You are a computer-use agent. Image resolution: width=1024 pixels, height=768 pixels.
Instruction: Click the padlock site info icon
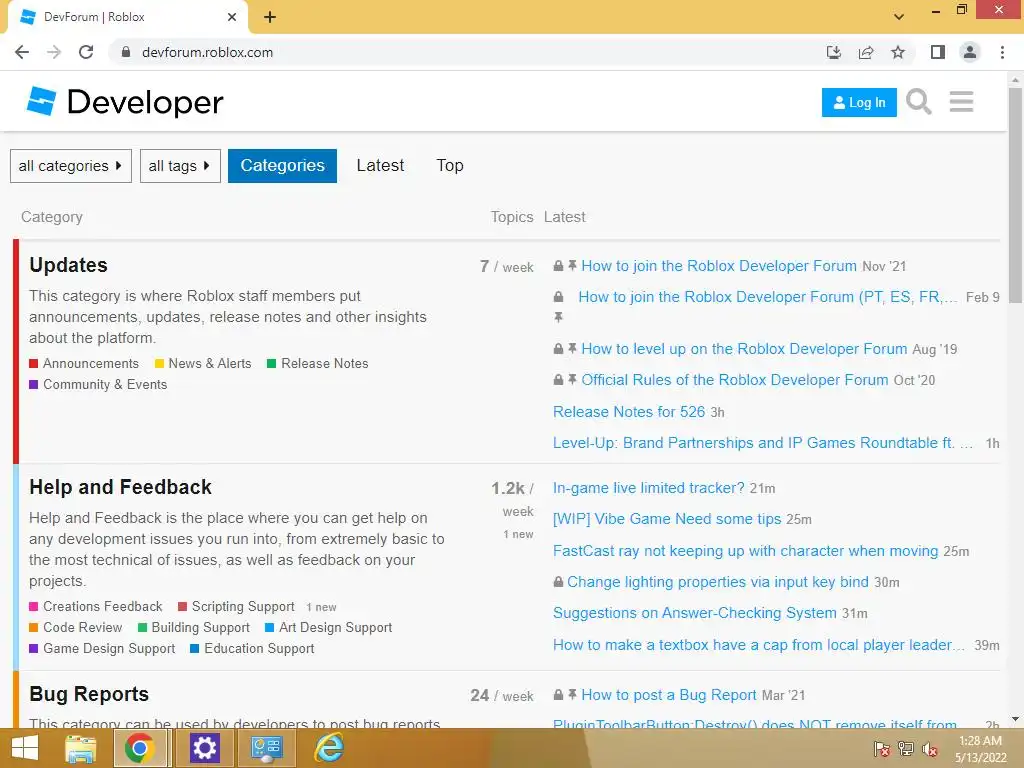tap(126, 52)
